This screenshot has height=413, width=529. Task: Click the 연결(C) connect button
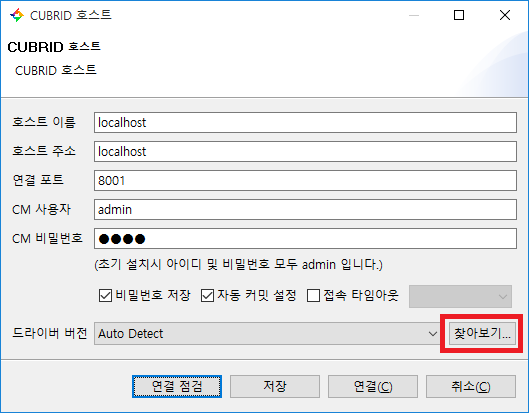pyautogui.click(x=373, y=386)
